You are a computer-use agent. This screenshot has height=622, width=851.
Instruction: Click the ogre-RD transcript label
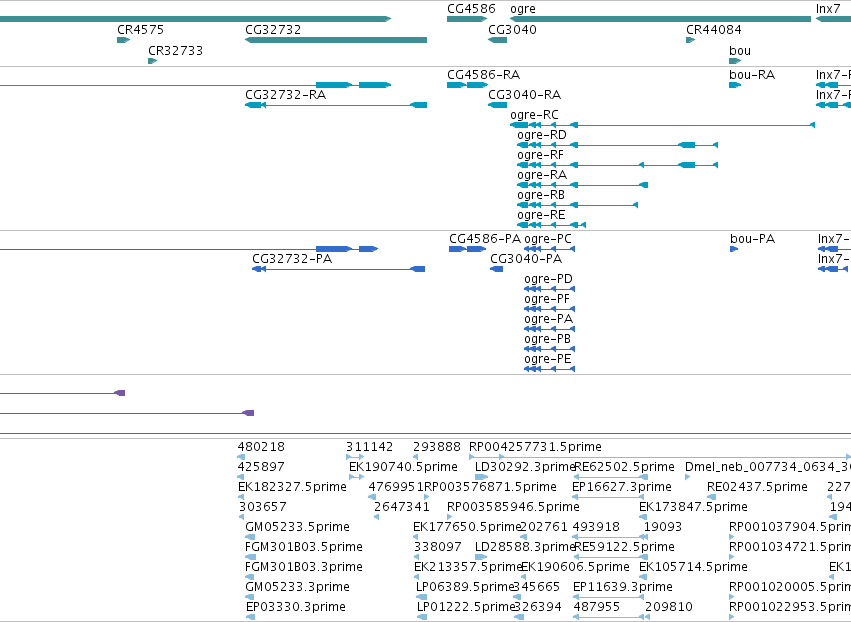tap(542, 135)
